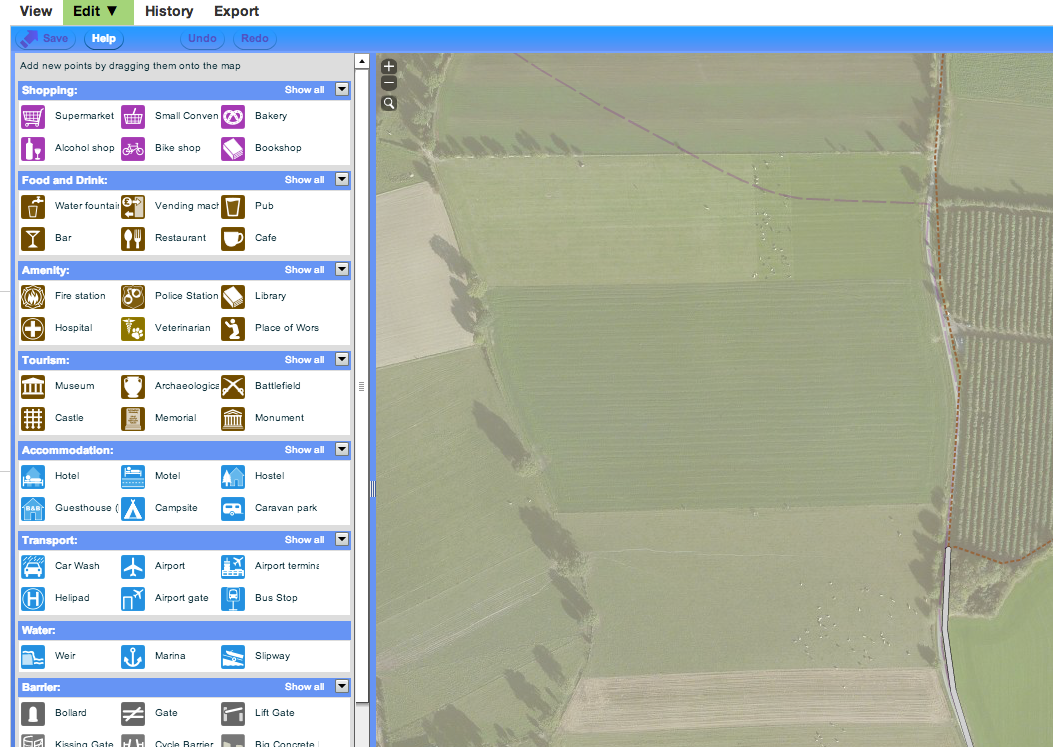The height and width of the screenshot is (747, 1053).
Task: Pick the Place of Worship icon
Action: pyautogui.click(x=233, y=328)
